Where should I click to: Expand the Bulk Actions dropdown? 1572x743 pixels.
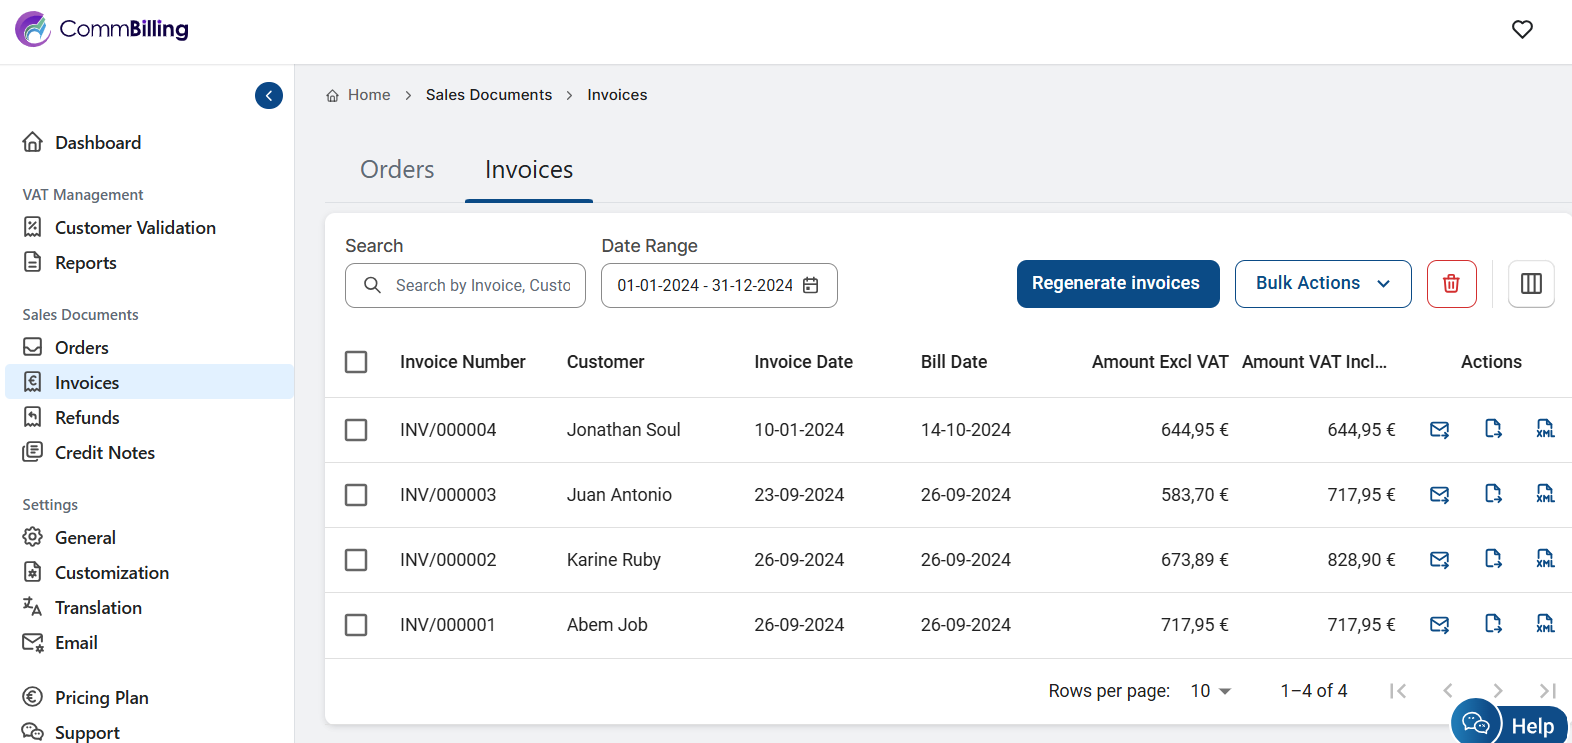pyautogui.click(x=1322, y=284)
